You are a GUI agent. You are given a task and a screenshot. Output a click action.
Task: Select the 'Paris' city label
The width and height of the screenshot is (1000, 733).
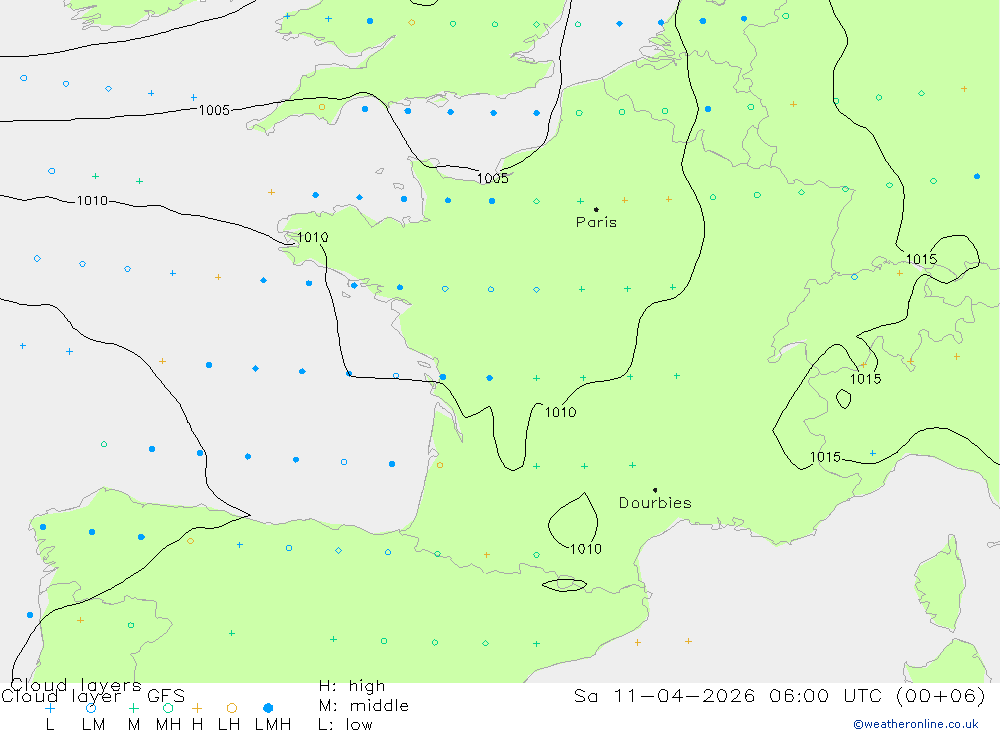(596, 222)
